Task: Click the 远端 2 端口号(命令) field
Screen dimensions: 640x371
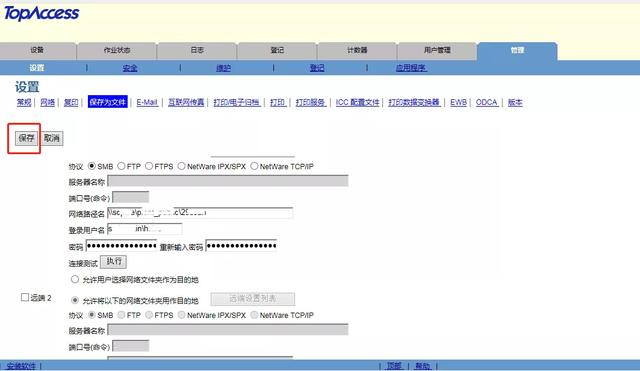Action: 131,346
